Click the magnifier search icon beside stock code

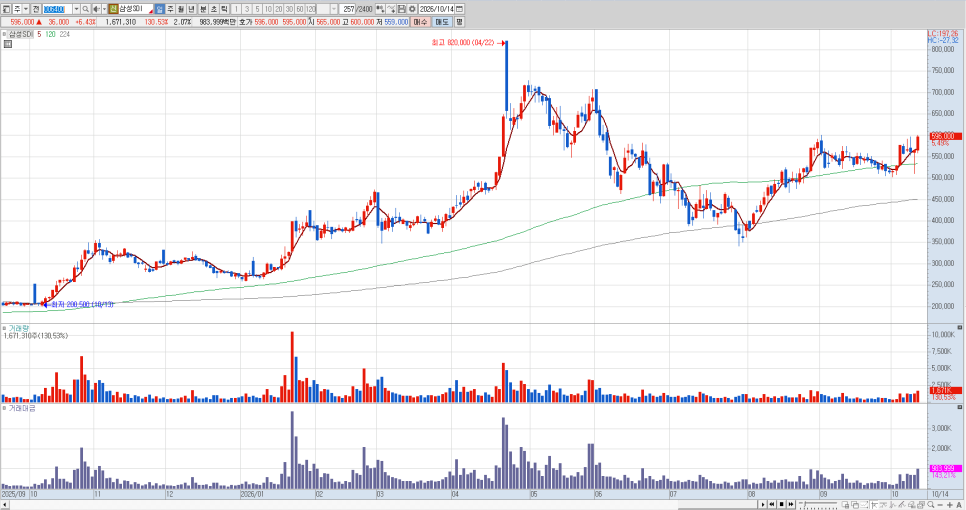point(86,9)
